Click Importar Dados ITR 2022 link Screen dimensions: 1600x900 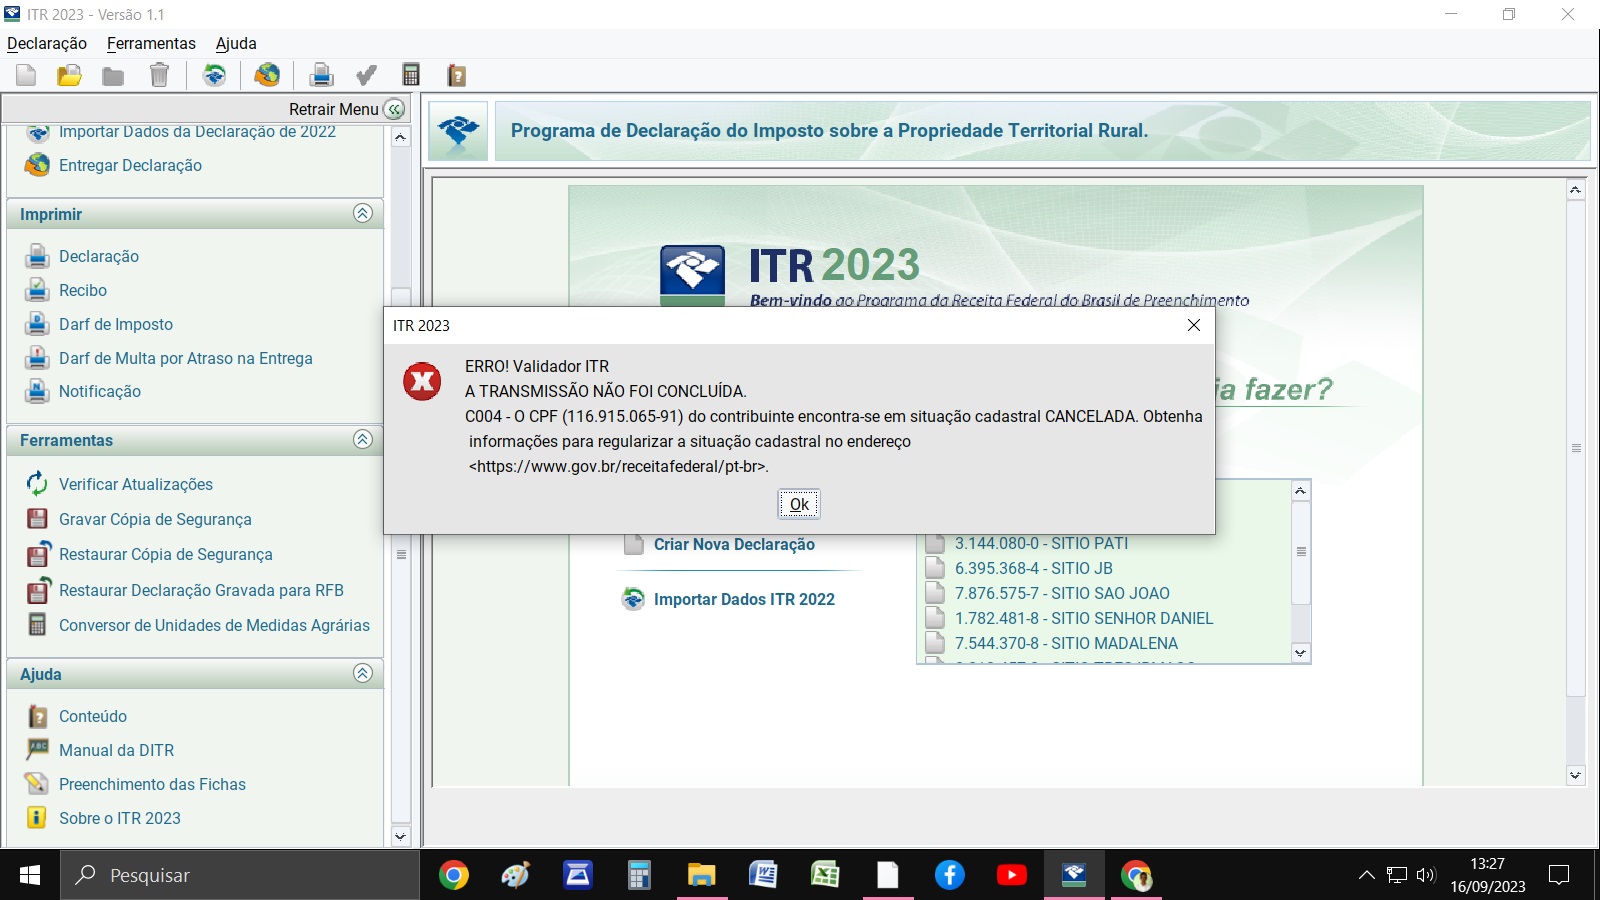click(x=744, y=599)
